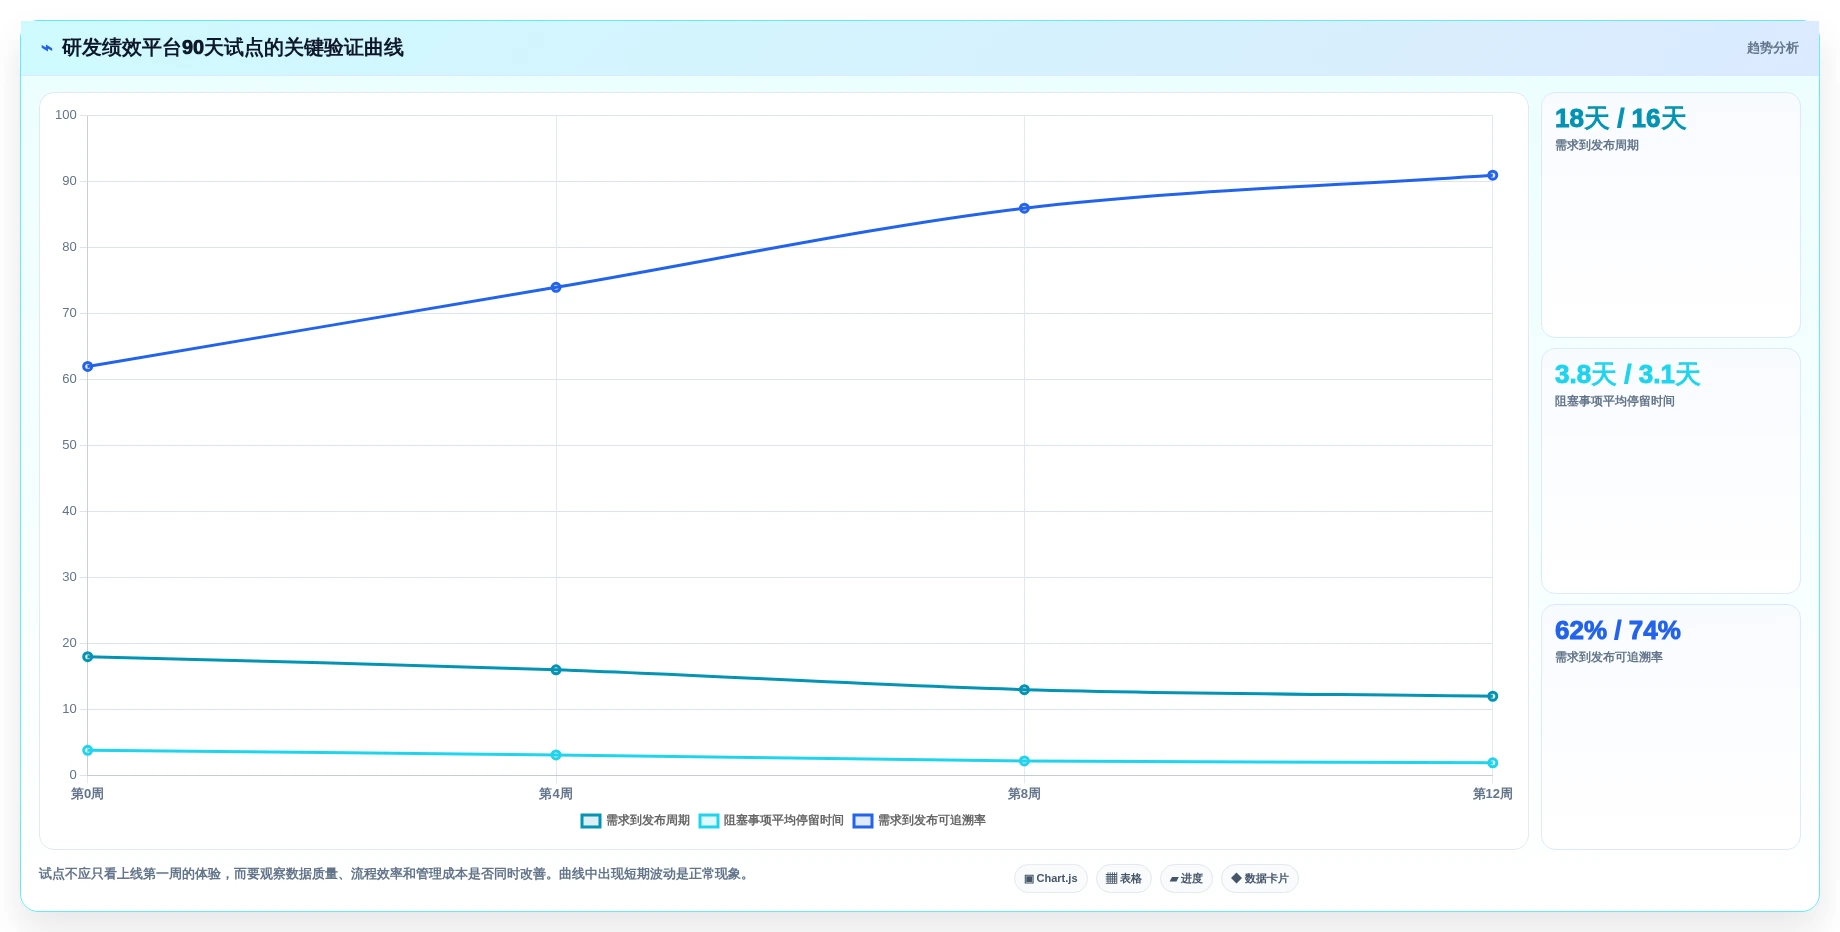Viewport: 1840px width, 932px height.
Task: Click the 第12周 x-axis label
Action: (x=1492, y=794)
